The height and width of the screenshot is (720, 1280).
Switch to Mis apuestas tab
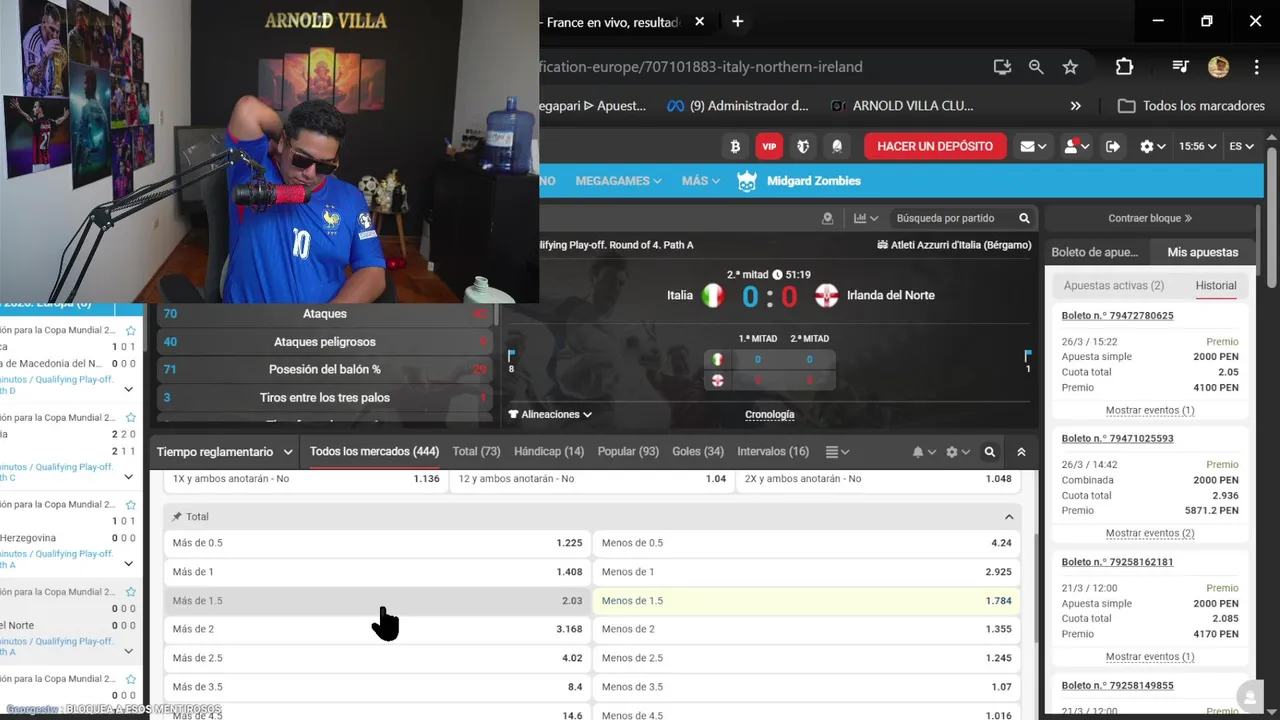1202,252
